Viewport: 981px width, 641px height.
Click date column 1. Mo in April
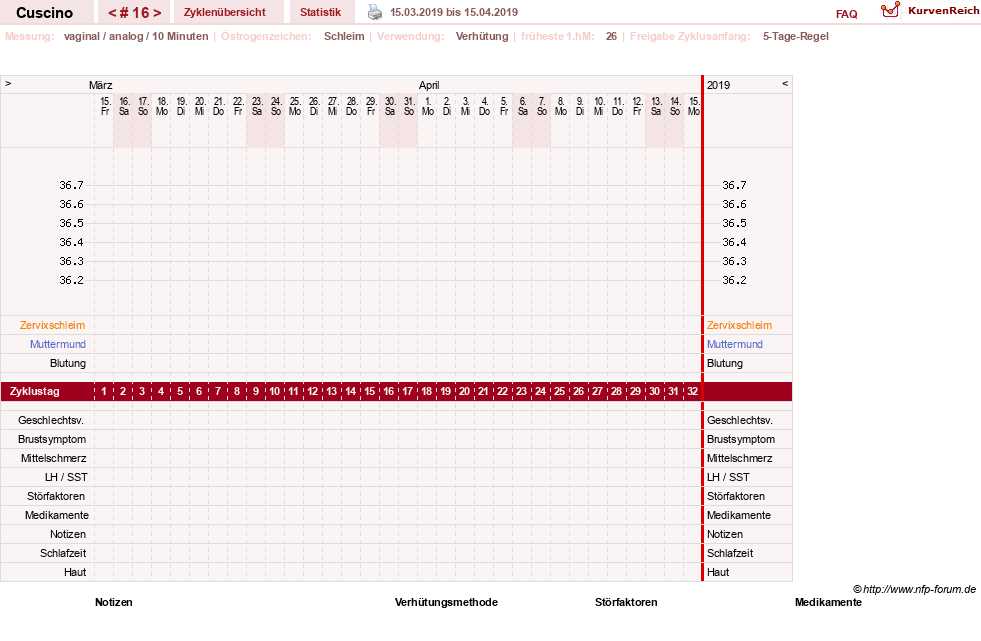[428, 106]
